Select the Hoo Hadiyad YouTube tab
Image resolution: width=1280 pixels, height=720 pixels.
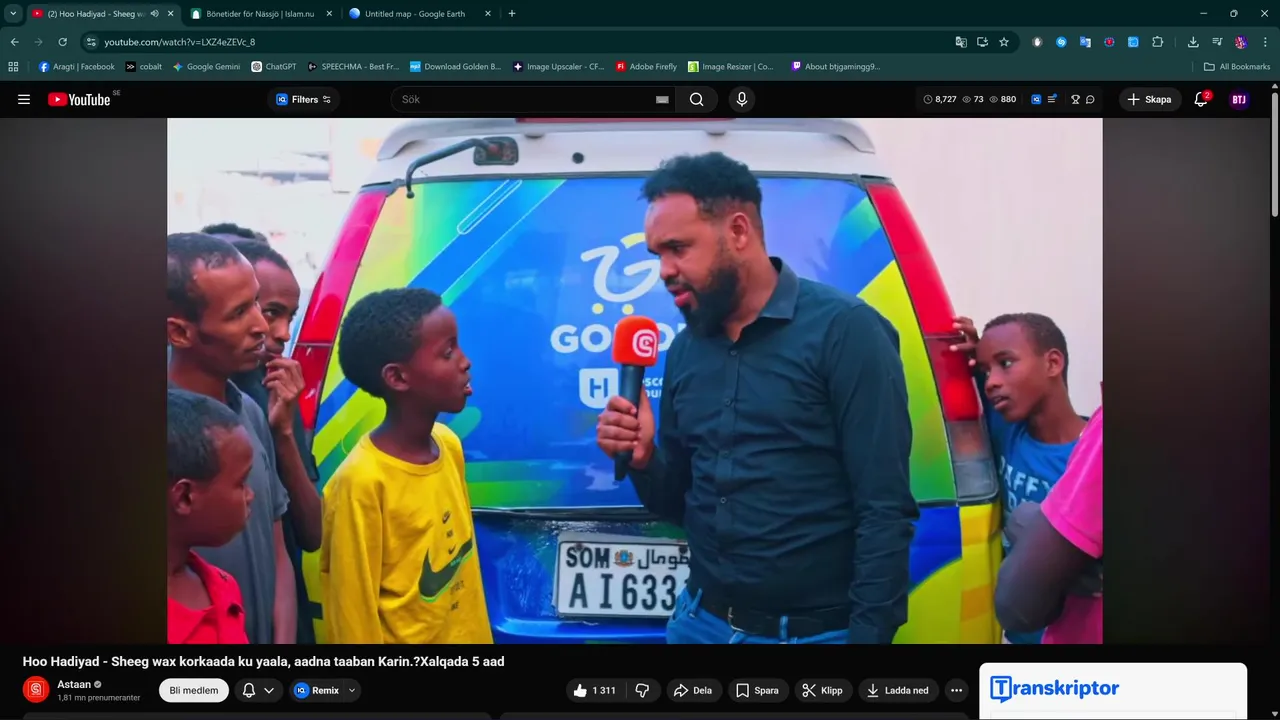pyautogui.click(x=102, y=14)
